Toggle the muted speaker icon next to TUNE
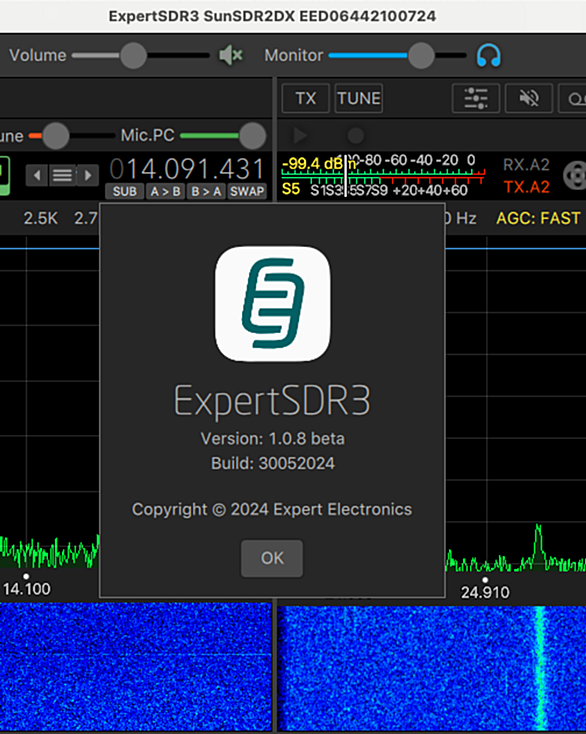 pyautogui.click(x=529, y=98)
